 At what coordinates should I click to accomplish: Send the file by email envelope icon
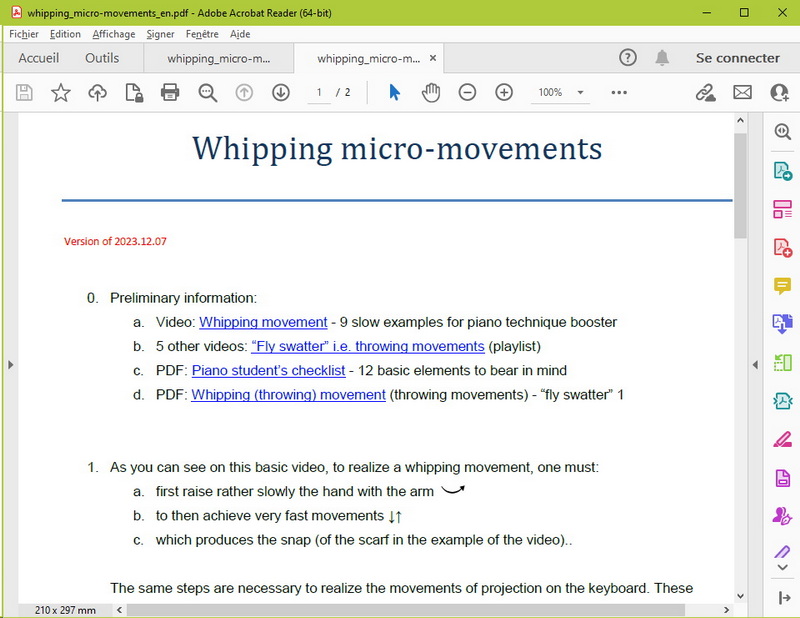[742, 93]
